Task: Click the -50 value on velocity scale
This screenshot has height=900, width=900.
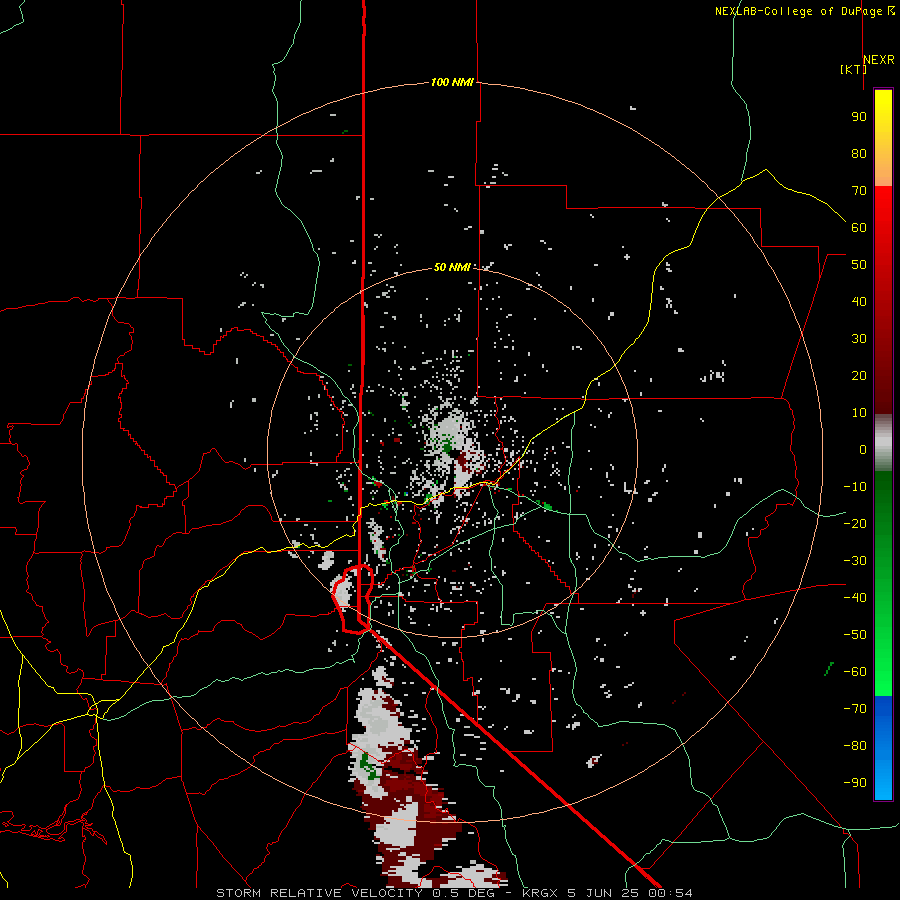Action: (x=855, y=635)
